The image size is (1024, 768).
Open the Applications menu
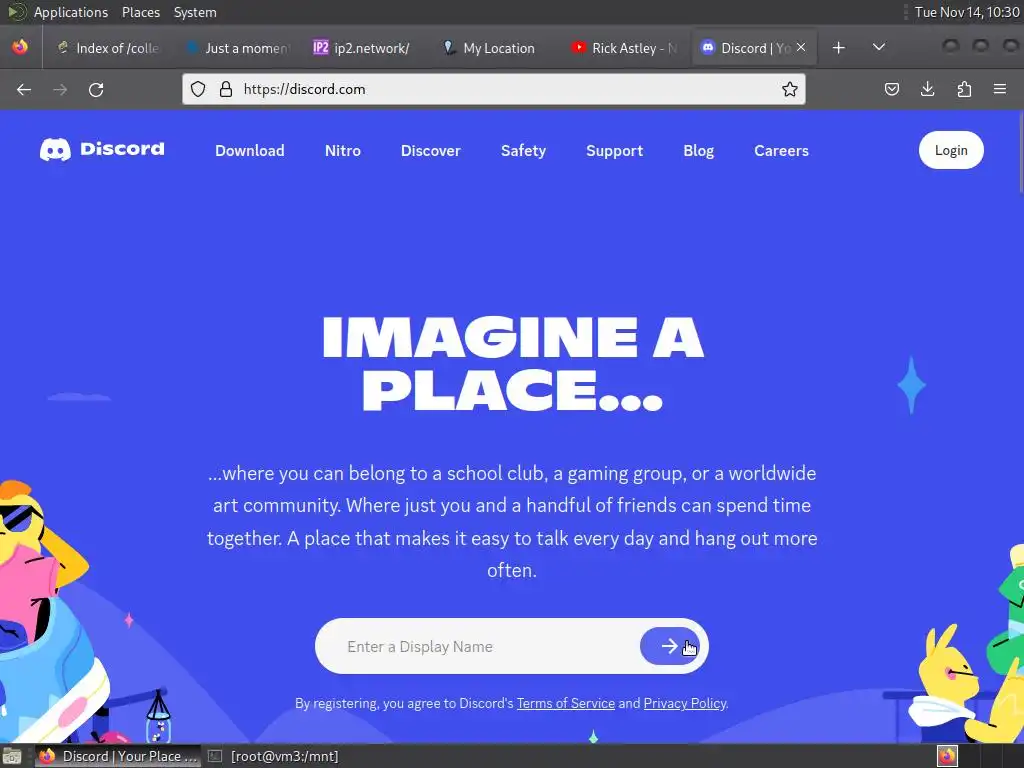coord(71,12)
